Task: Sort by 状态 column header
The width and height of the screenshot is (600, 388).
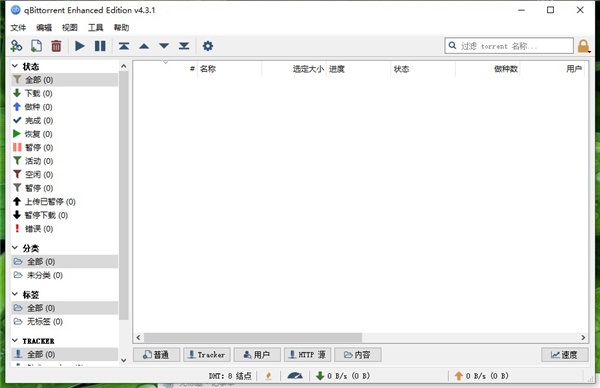Action: tap(423, 69)
